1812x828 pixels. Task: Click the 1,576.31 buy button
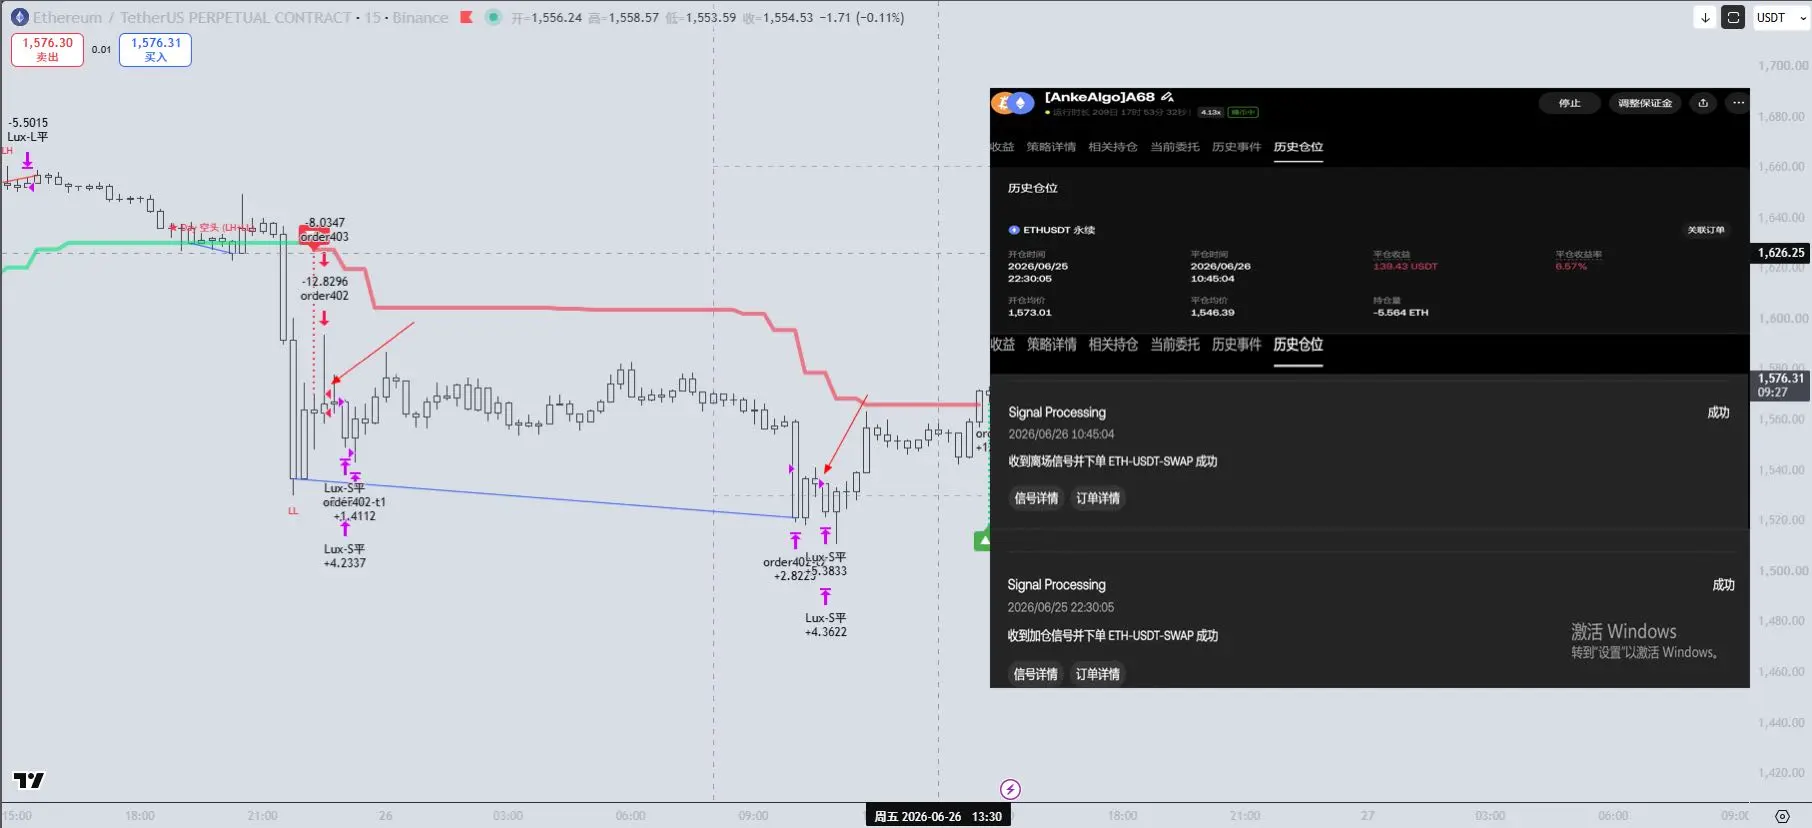pos(155,49)
